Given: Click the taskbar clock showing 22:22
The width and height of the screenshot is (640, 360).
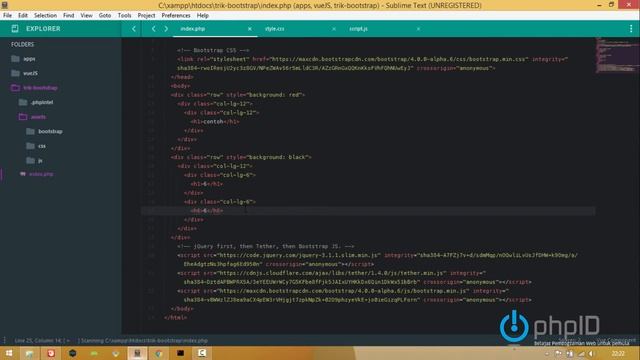Looking at the screenshot, I should point(618,354).
